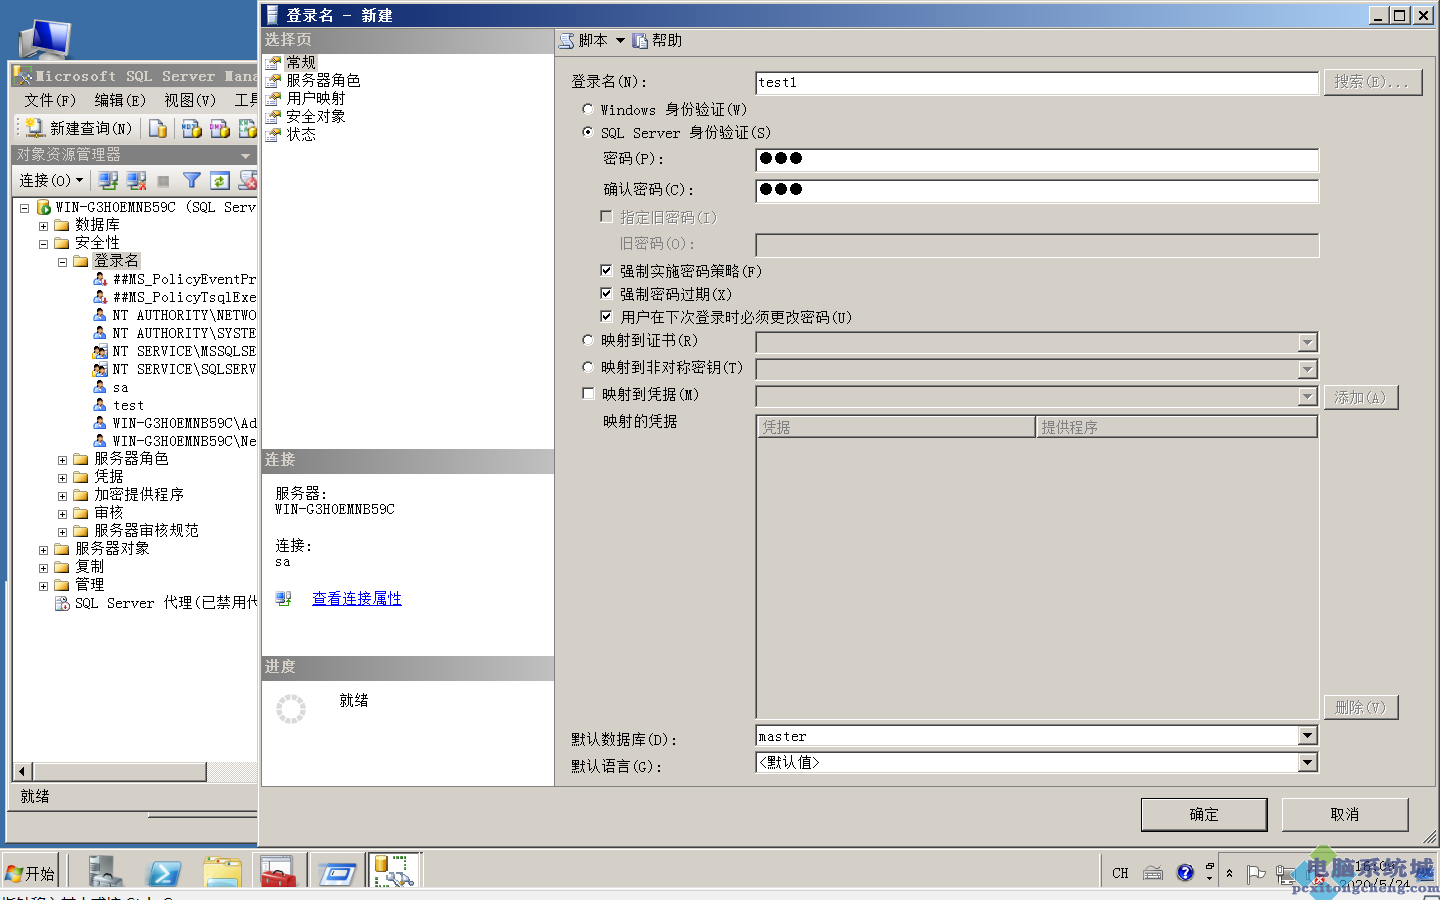This screenshot has height=900, width=1440.
Task: Click the blue funnel Filter icon
Action: coord(191,180)
